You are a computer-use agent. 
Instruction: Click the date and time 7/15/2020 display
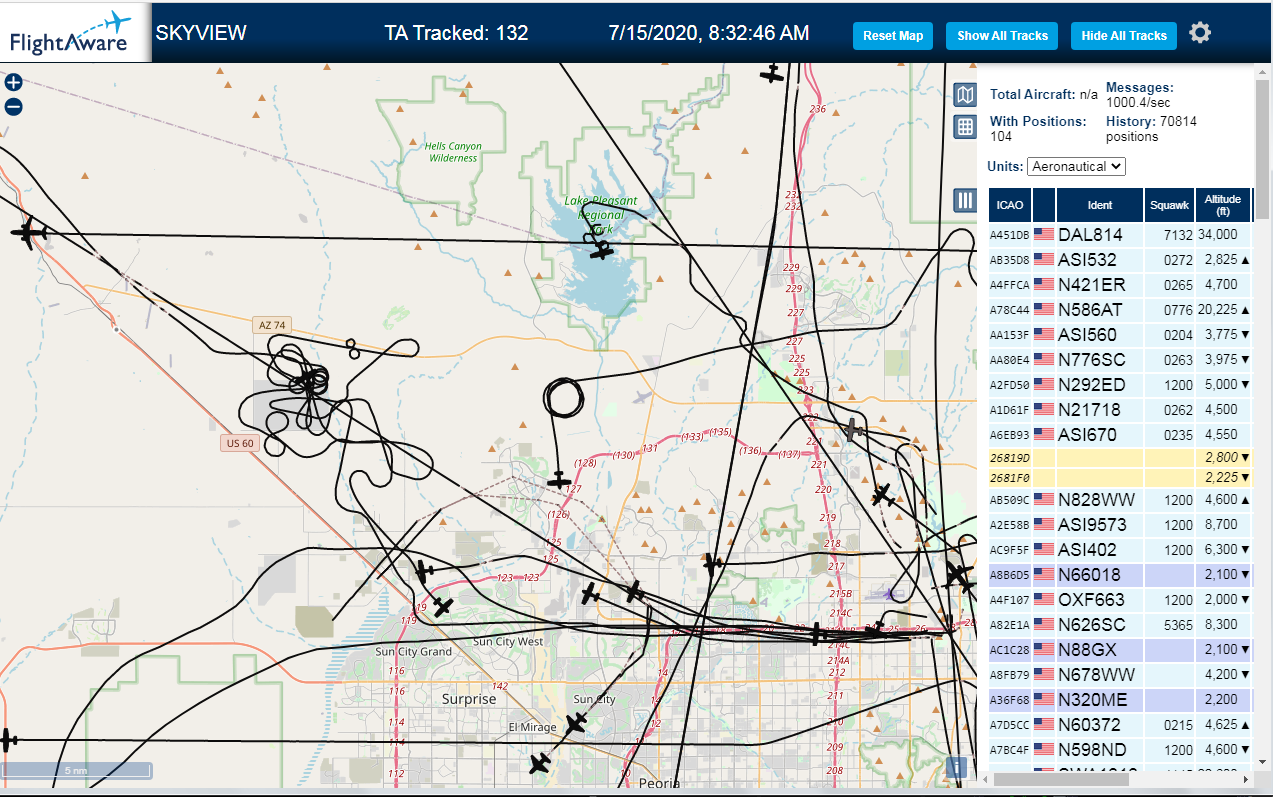[709, 33]
